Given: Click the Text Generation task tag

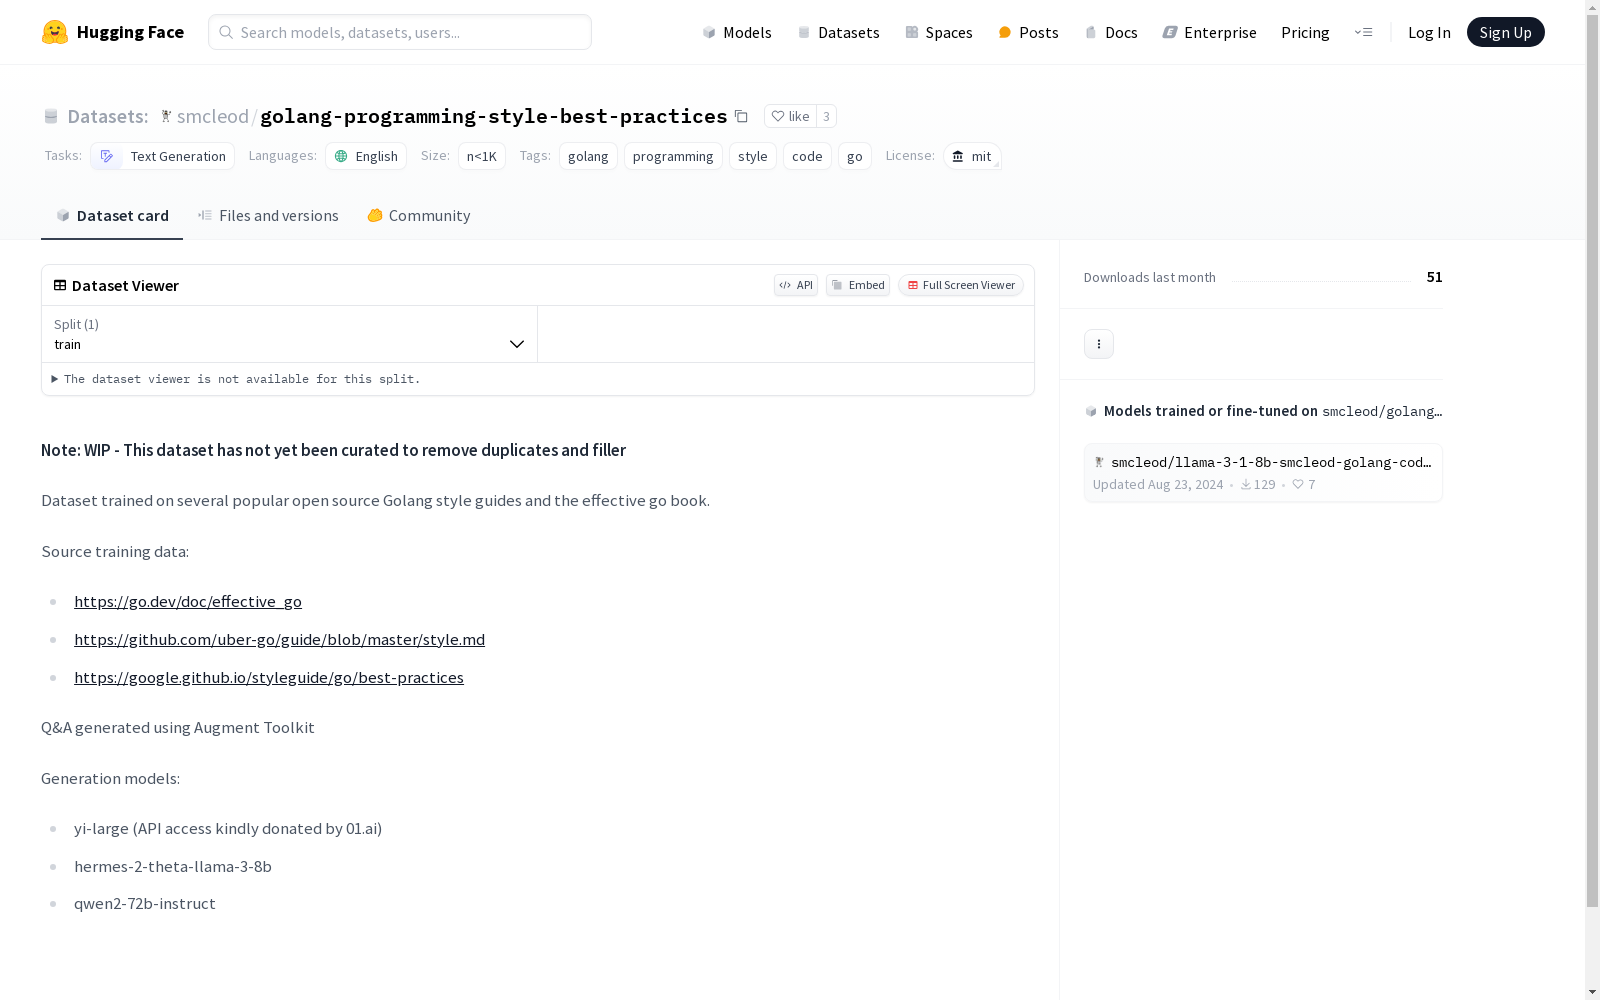Looking at the screenshot, I should [x=162, y=156].
